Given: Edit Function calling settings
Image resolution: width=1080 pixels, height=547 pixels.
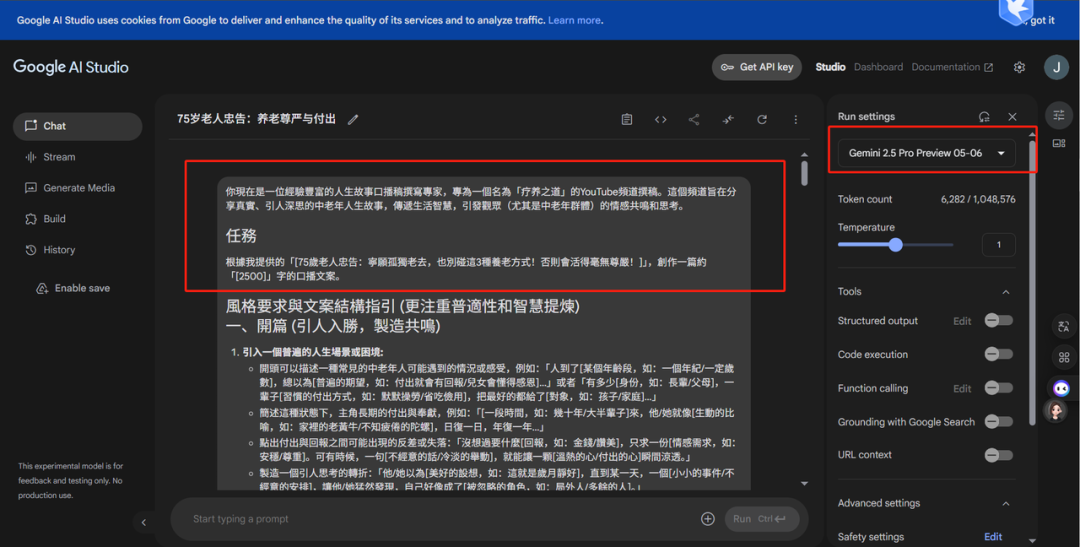Looking at the screenshot, I should 962,389.
